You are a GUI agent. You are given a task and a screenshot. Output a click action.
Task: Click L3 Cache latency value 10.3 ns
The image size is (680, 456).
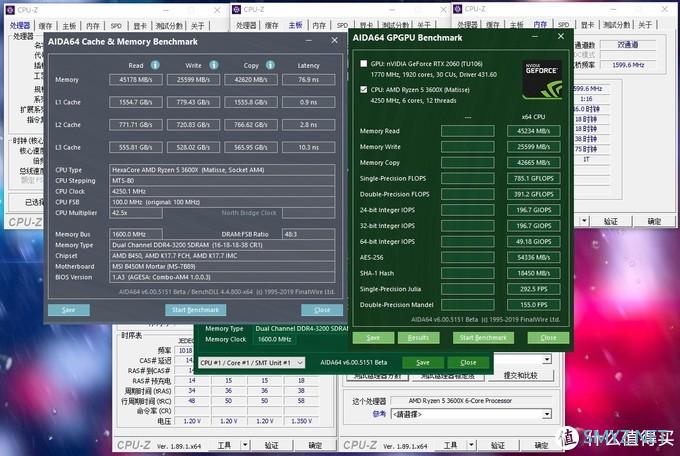tap(308, 148)
